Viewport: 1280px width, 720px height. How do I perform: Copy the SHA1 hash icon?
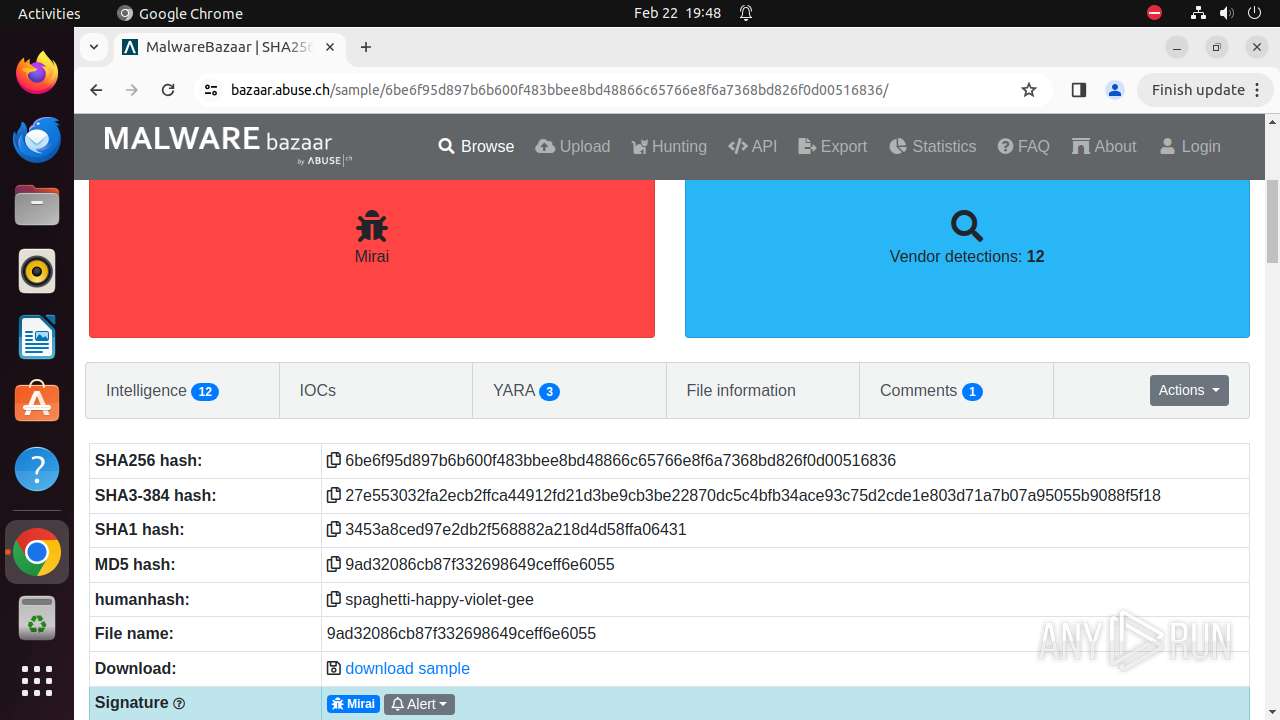(334, 530)
